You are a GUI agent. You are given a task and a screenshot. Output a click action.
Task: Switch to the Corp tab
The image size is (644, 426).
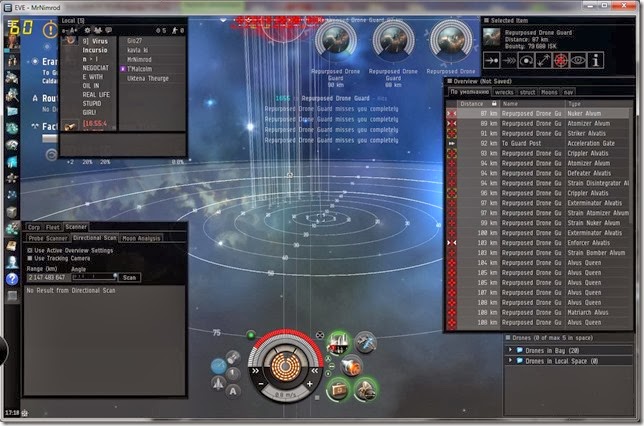pos(34,227)
